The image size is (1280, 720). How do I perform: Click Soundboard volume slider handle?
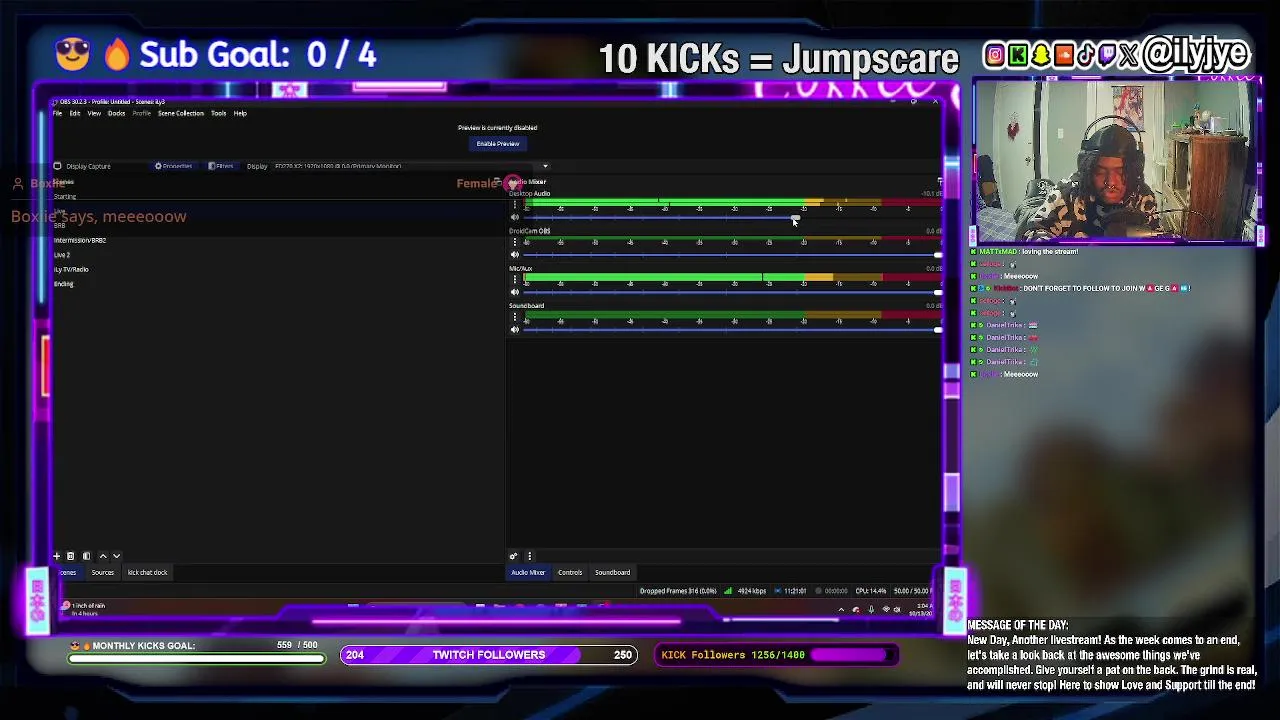pyautogui.click(x=937, y=330)
